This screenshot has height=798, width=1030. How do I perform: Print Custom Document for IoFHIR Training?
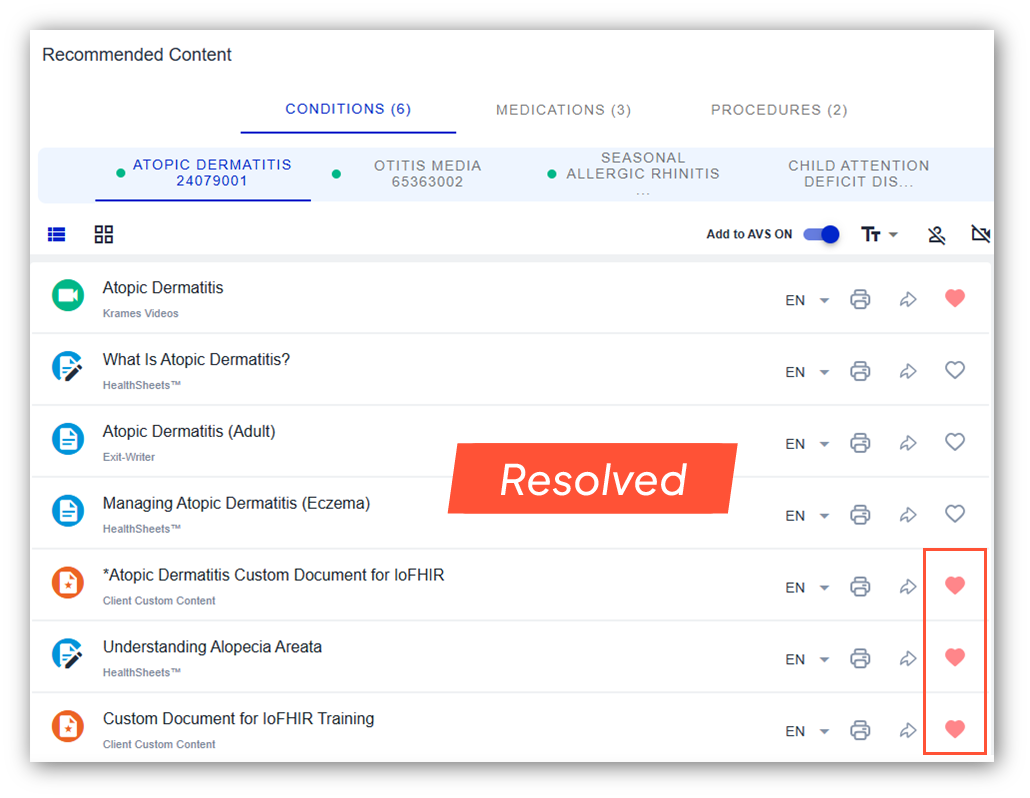point(860,731)
